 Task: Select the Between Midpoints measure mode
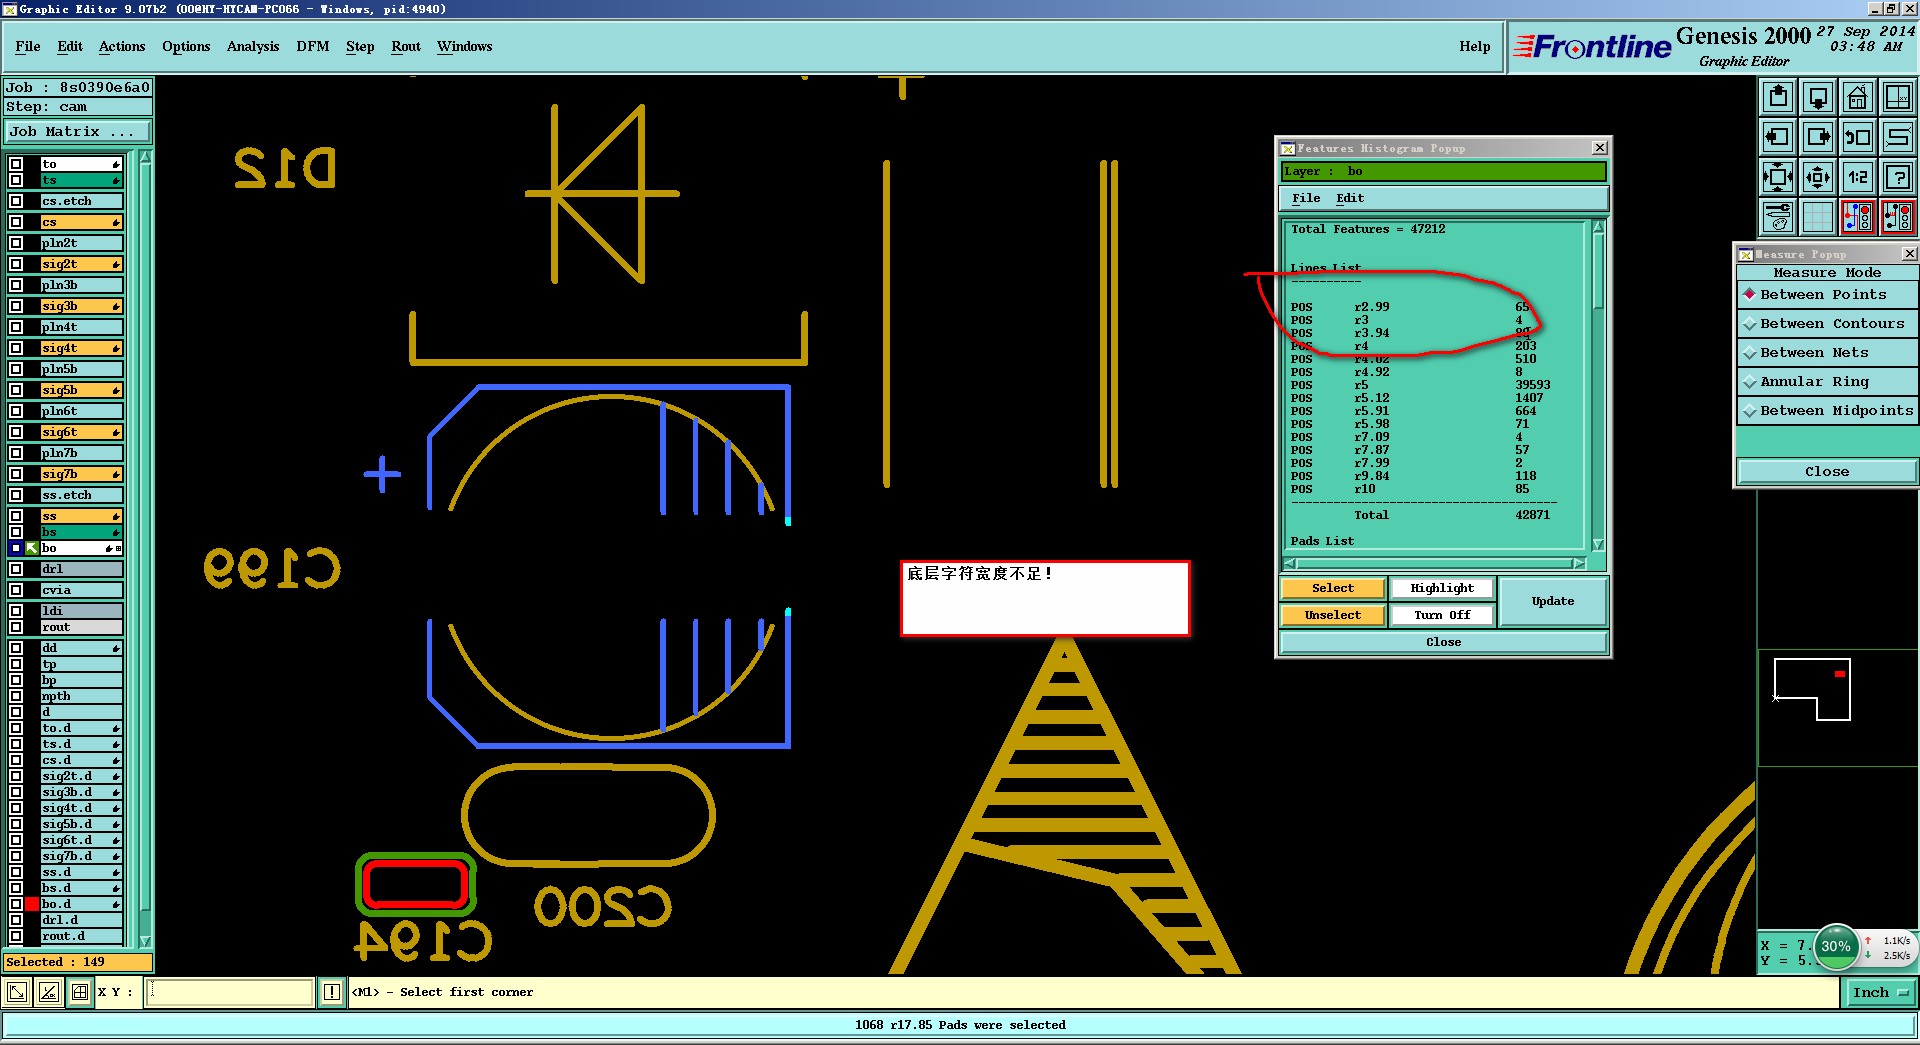point(1827,410)
